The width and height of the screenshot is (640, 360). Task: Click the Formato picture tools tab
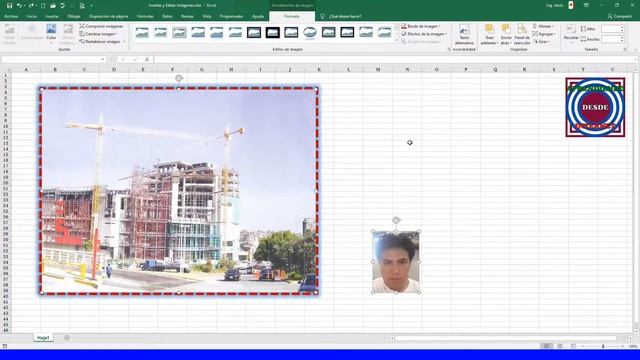(291, 16)
